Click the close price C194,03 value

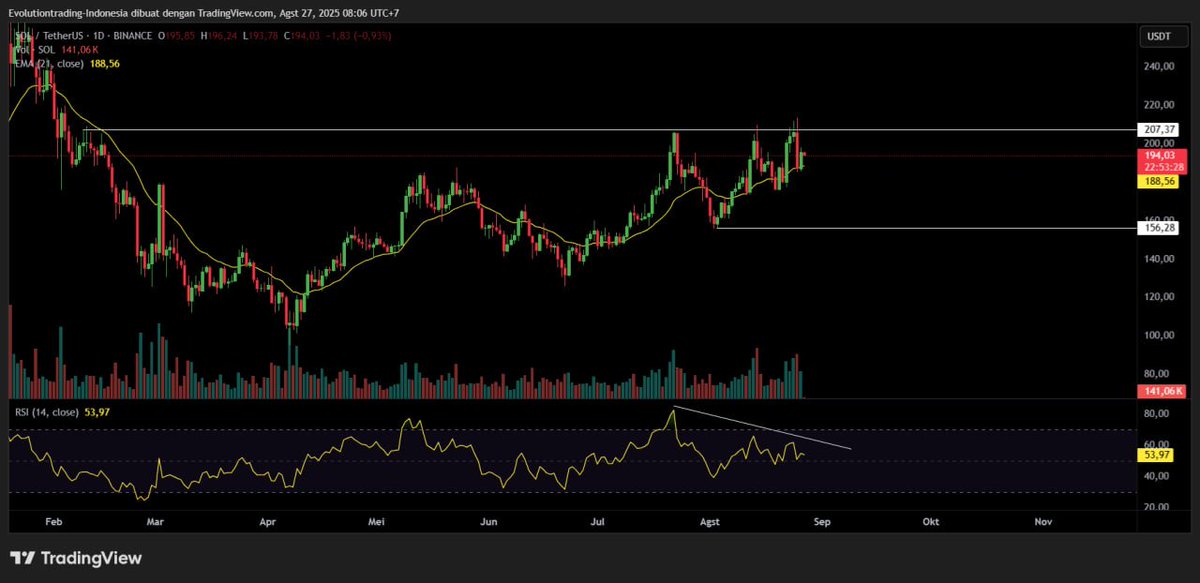point(301,36)
